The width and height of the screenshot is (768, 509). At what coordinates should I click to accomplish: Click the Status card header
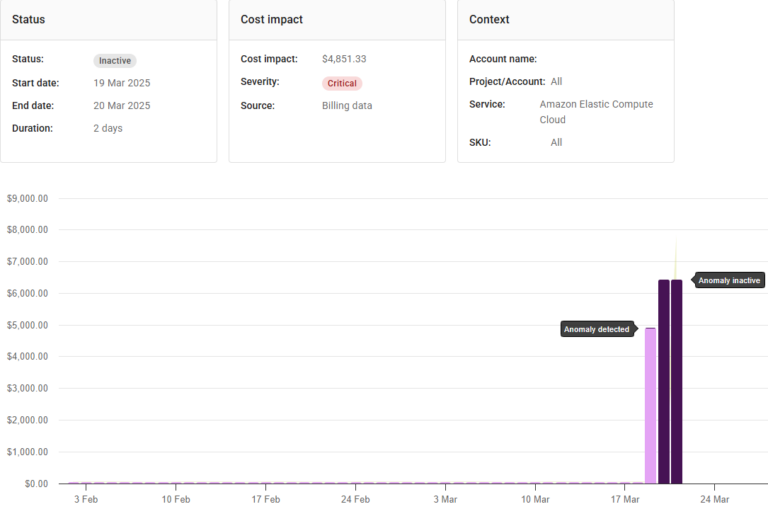tap(28, 19)
